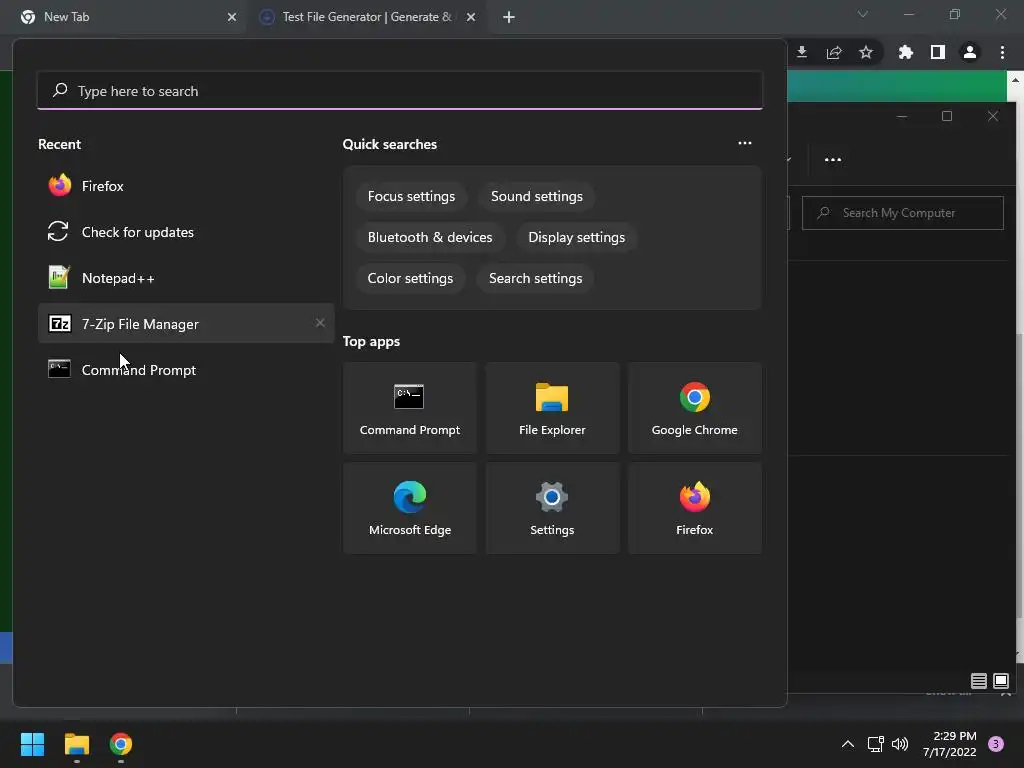Click Chrome download page icon

[802, 52]
